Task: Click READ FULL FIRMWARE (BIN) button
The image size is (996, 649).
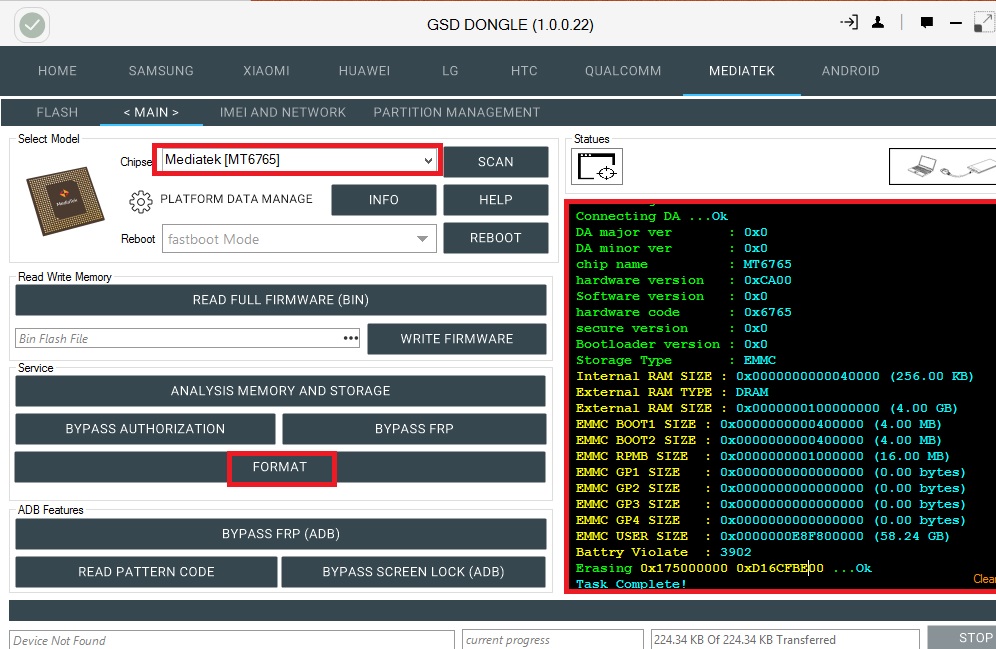Action: point(281,300)
